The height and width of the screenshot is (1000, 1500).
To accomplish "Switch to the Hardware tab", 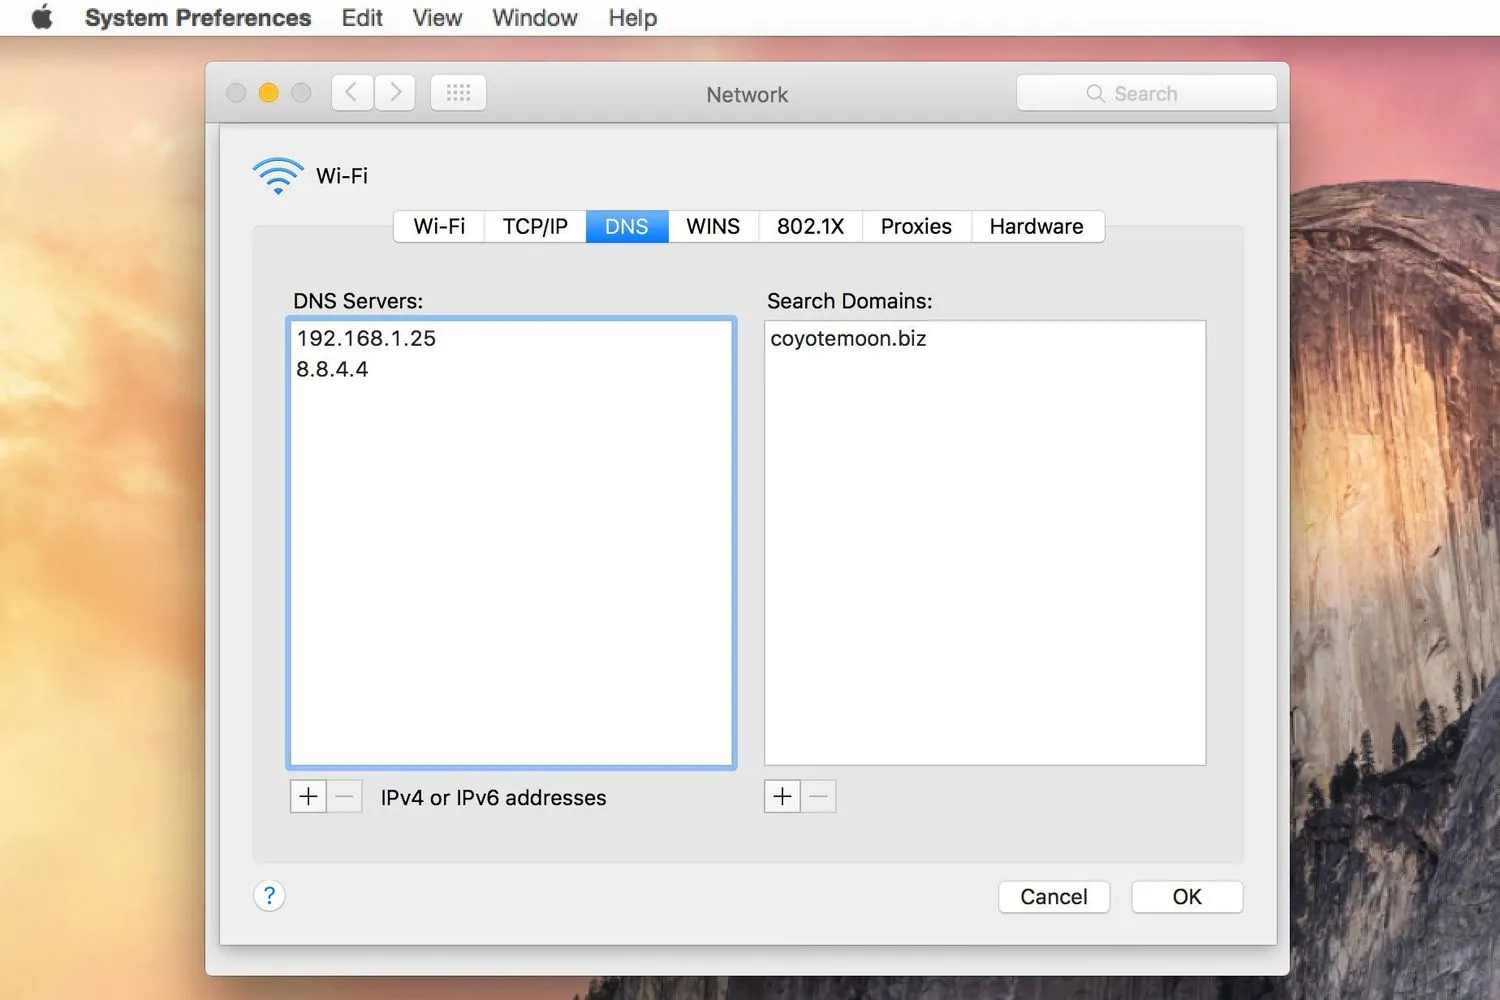I will 1037,227.
